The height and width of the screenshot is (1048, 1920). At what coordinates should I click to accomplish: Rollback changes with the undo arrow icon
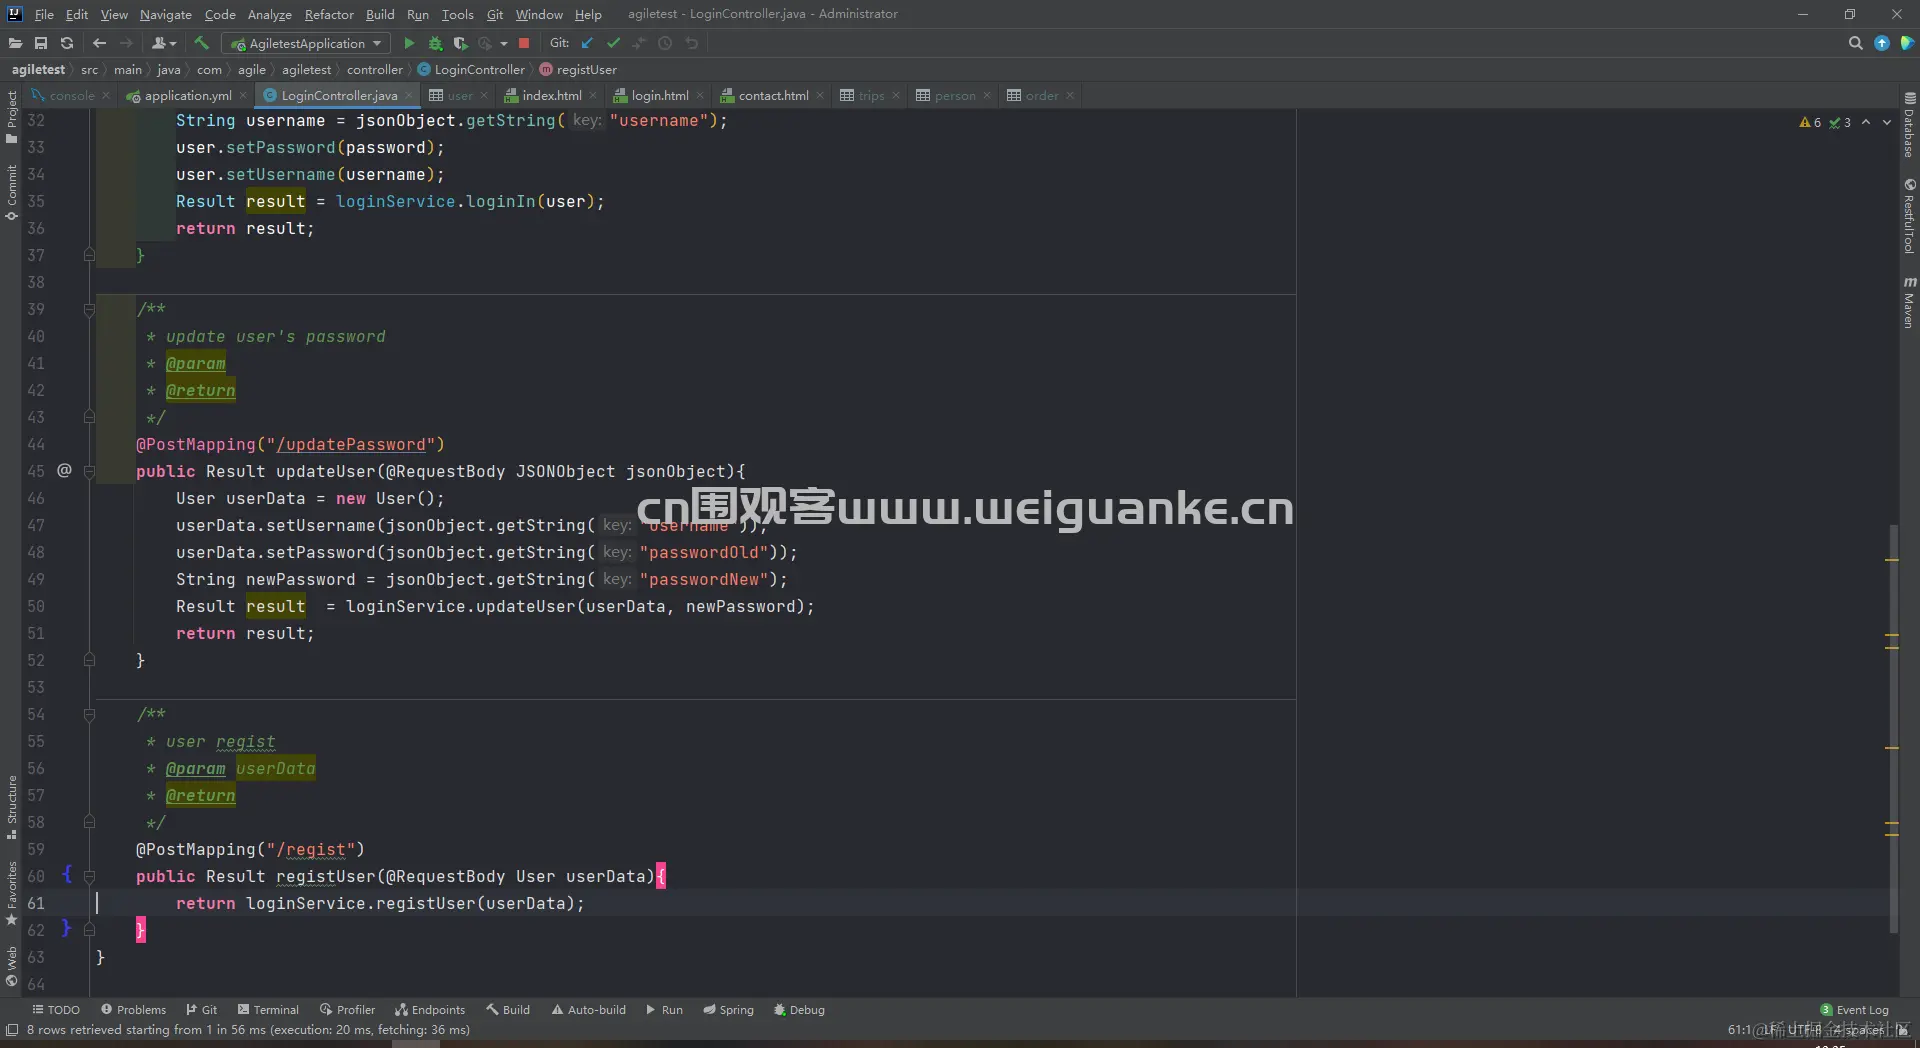point(691,43)
